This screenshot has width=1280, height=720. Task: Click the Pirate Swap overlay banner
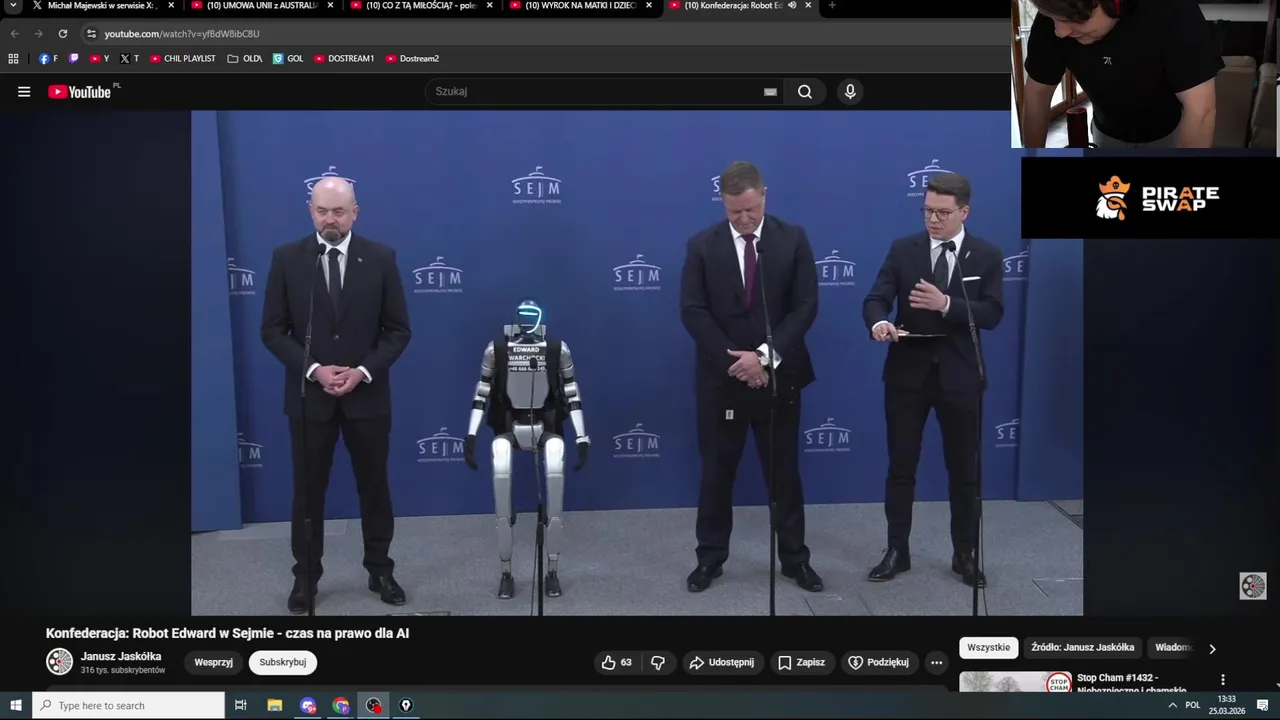[x=1150, y=197]
